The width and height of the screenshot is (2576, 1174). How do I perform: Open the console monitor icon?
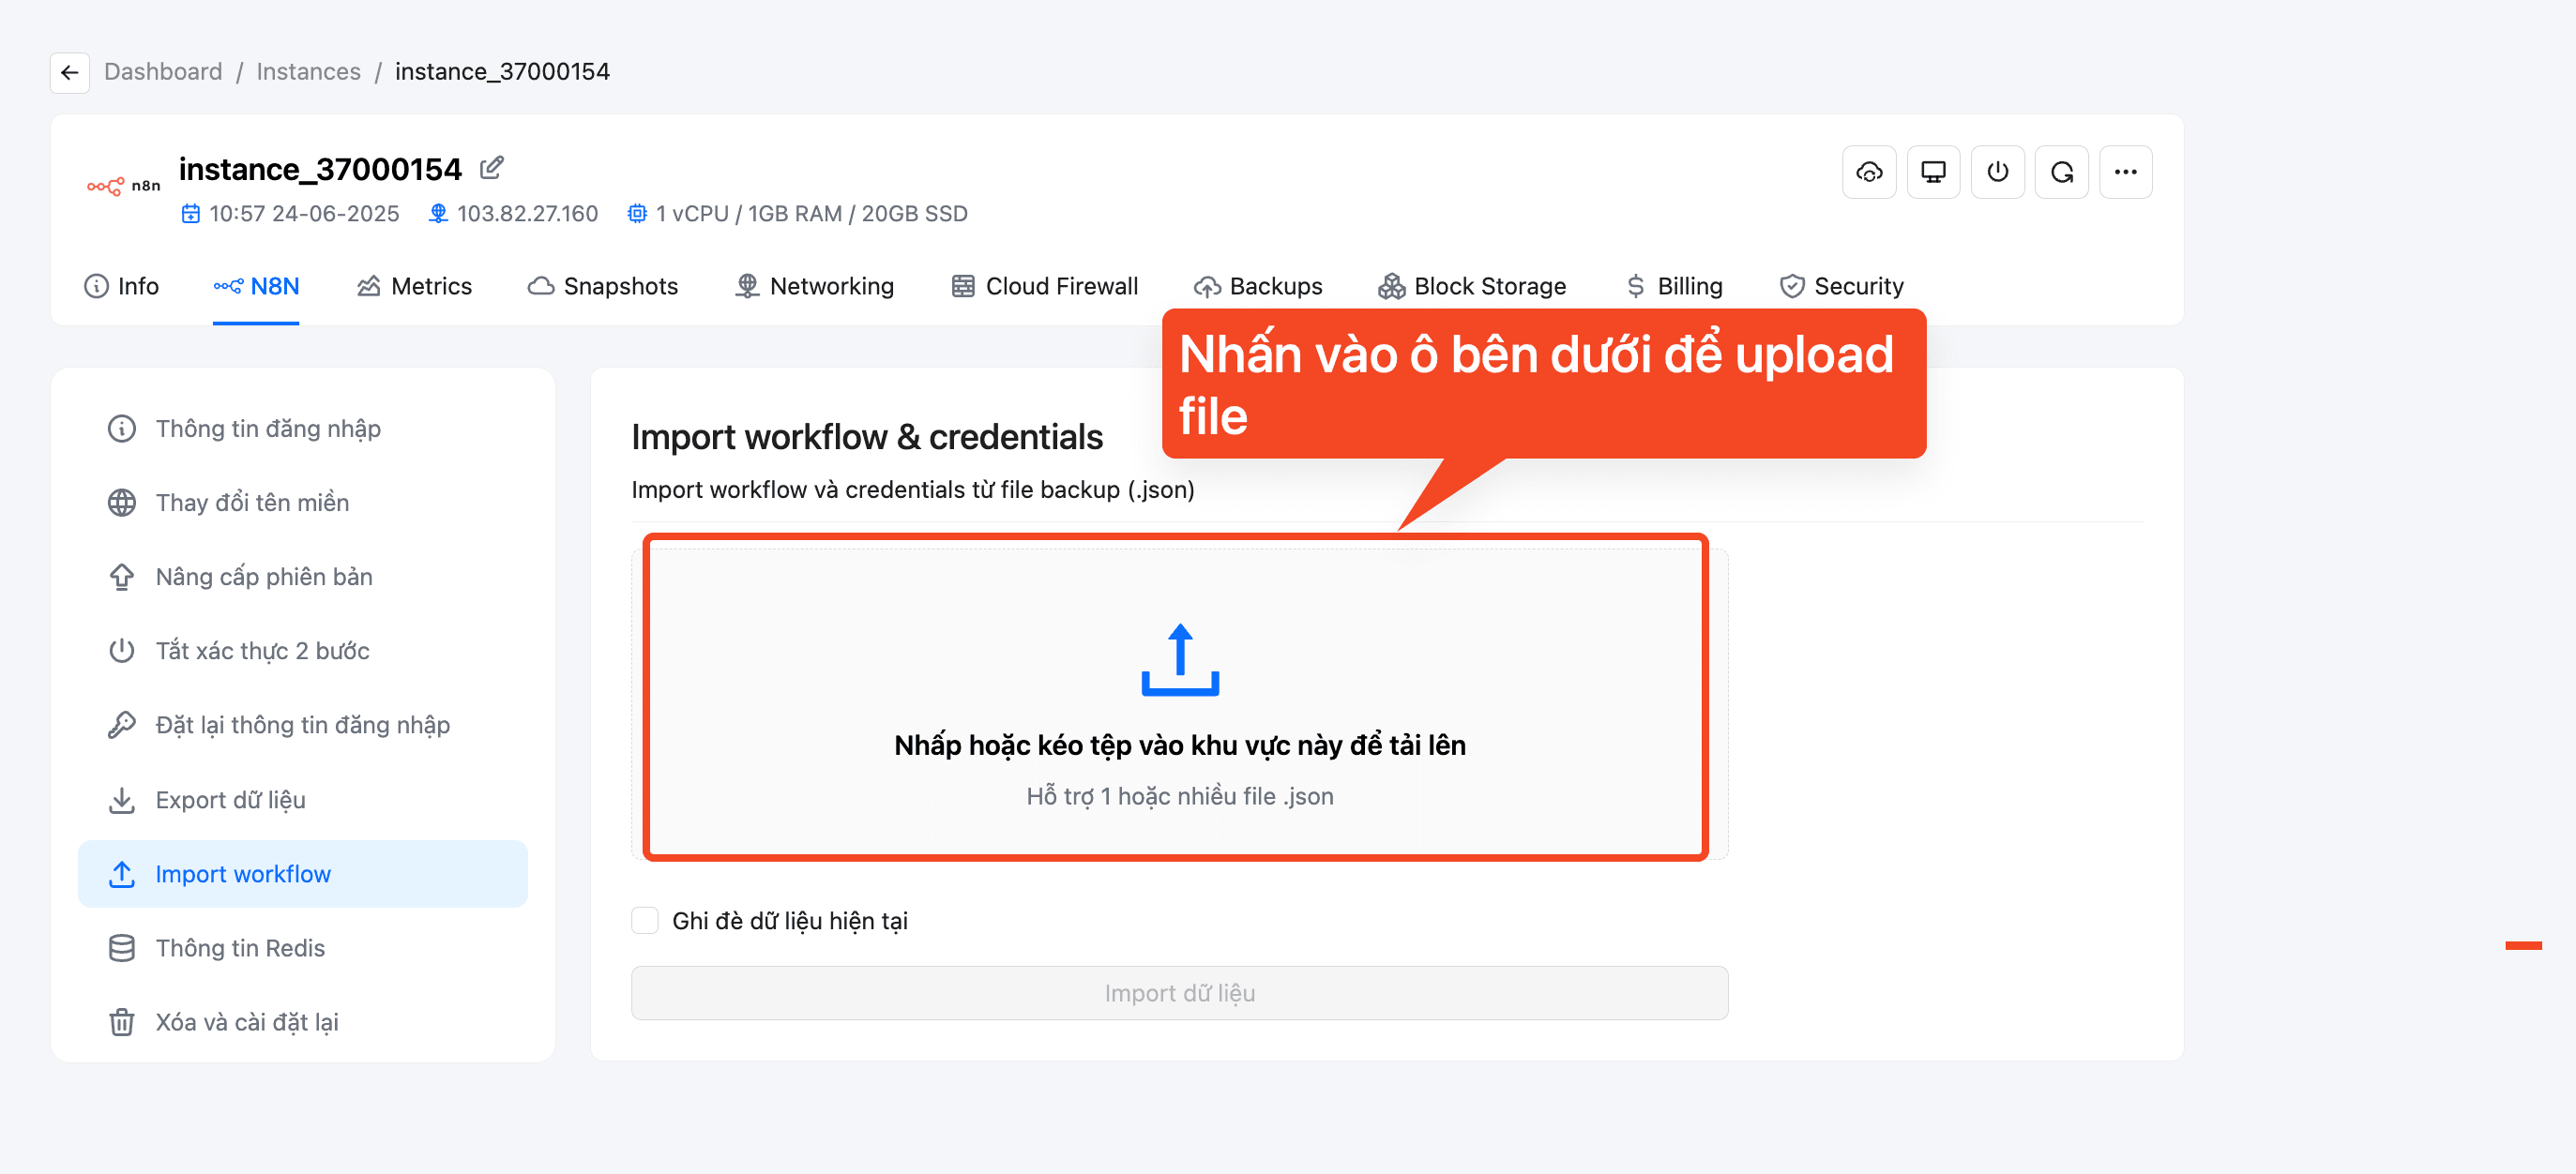coord(1932,172)
